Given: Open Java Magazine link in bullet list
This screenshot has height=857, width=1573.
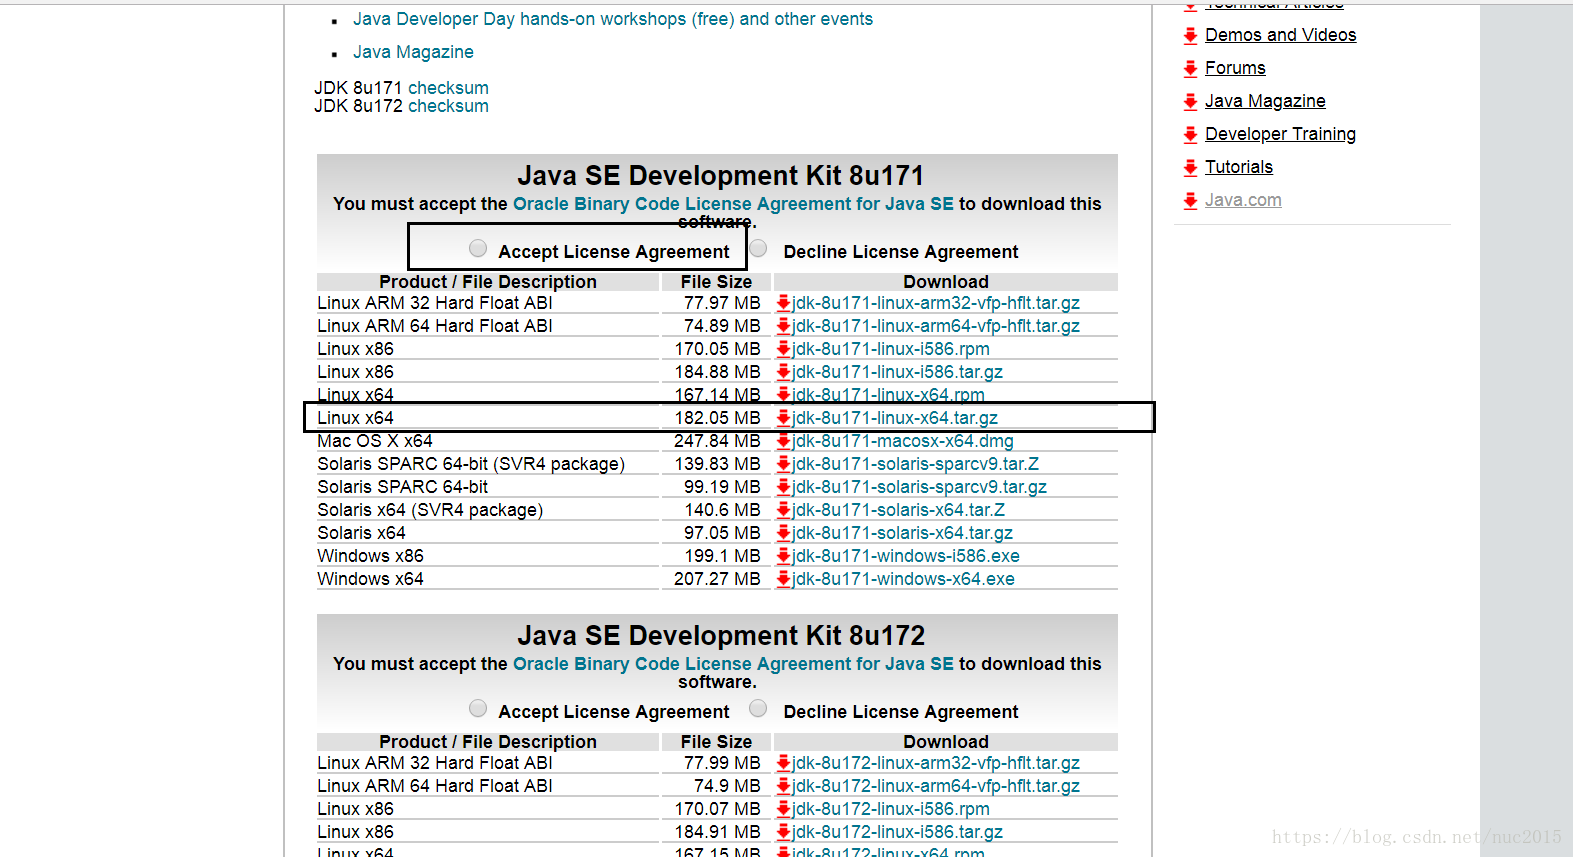Looking at the screenshot, I should pyautogui.click(x=413, y=52).
